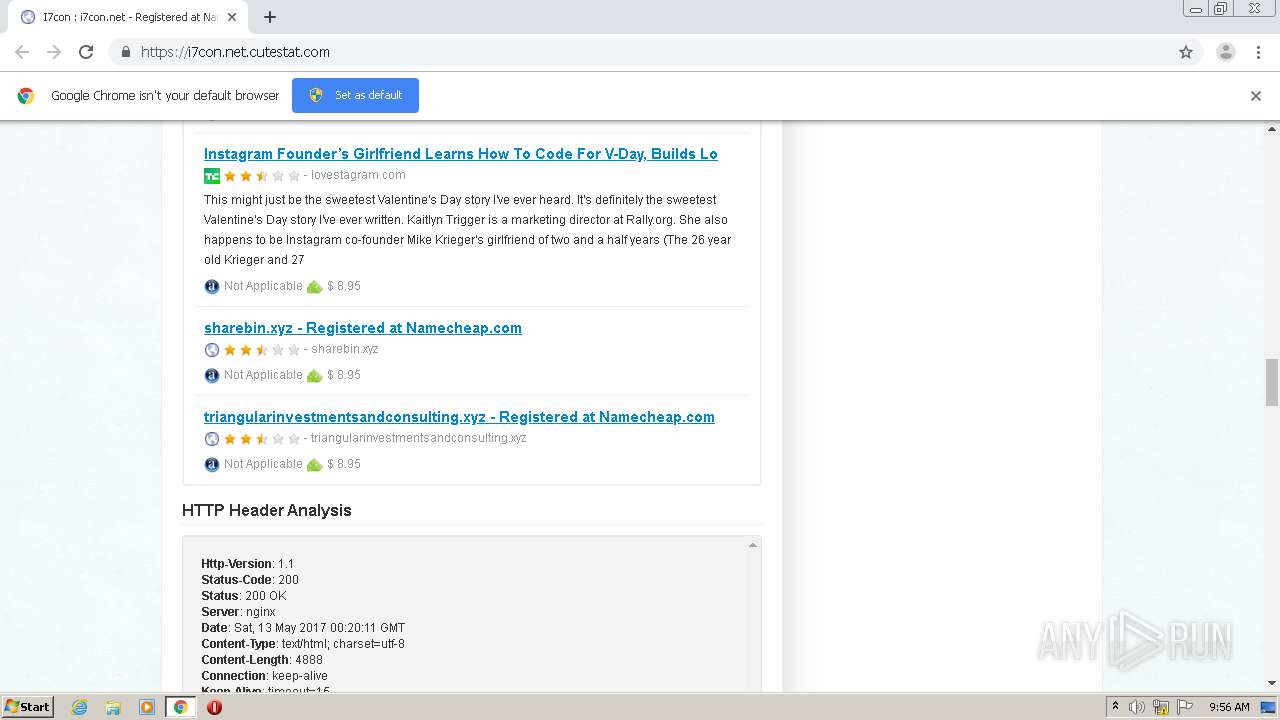
Task: Open the Chrome three-dot menu
Action: pos(1258,52)
